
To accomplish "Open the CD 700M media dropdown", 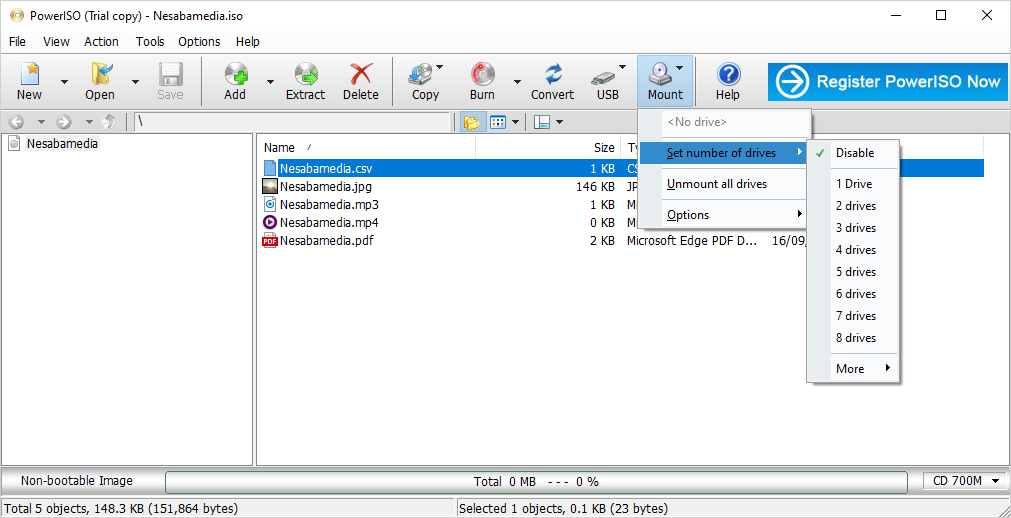I will 966,481.
